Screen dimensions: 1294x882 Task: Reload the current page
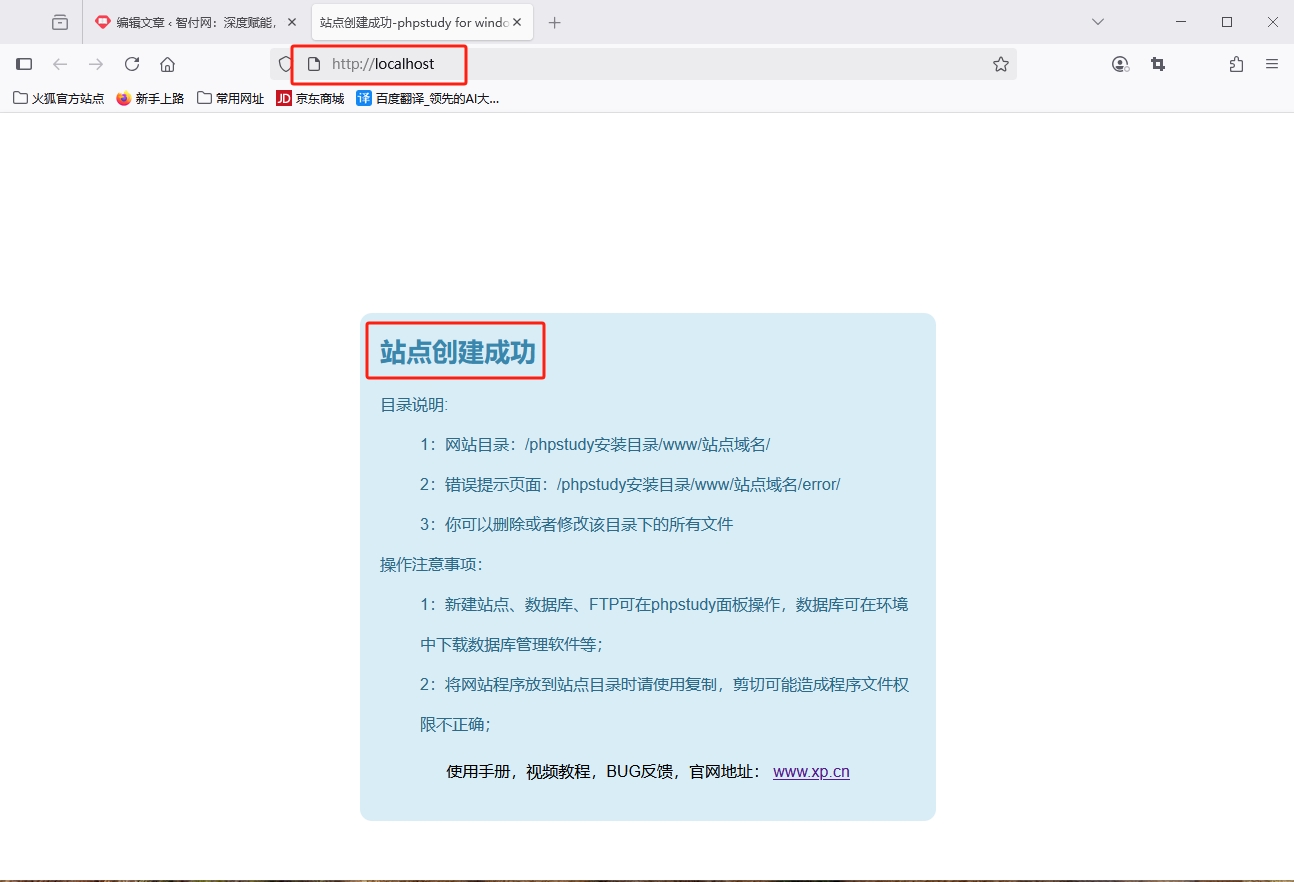(x=132, y=64)
